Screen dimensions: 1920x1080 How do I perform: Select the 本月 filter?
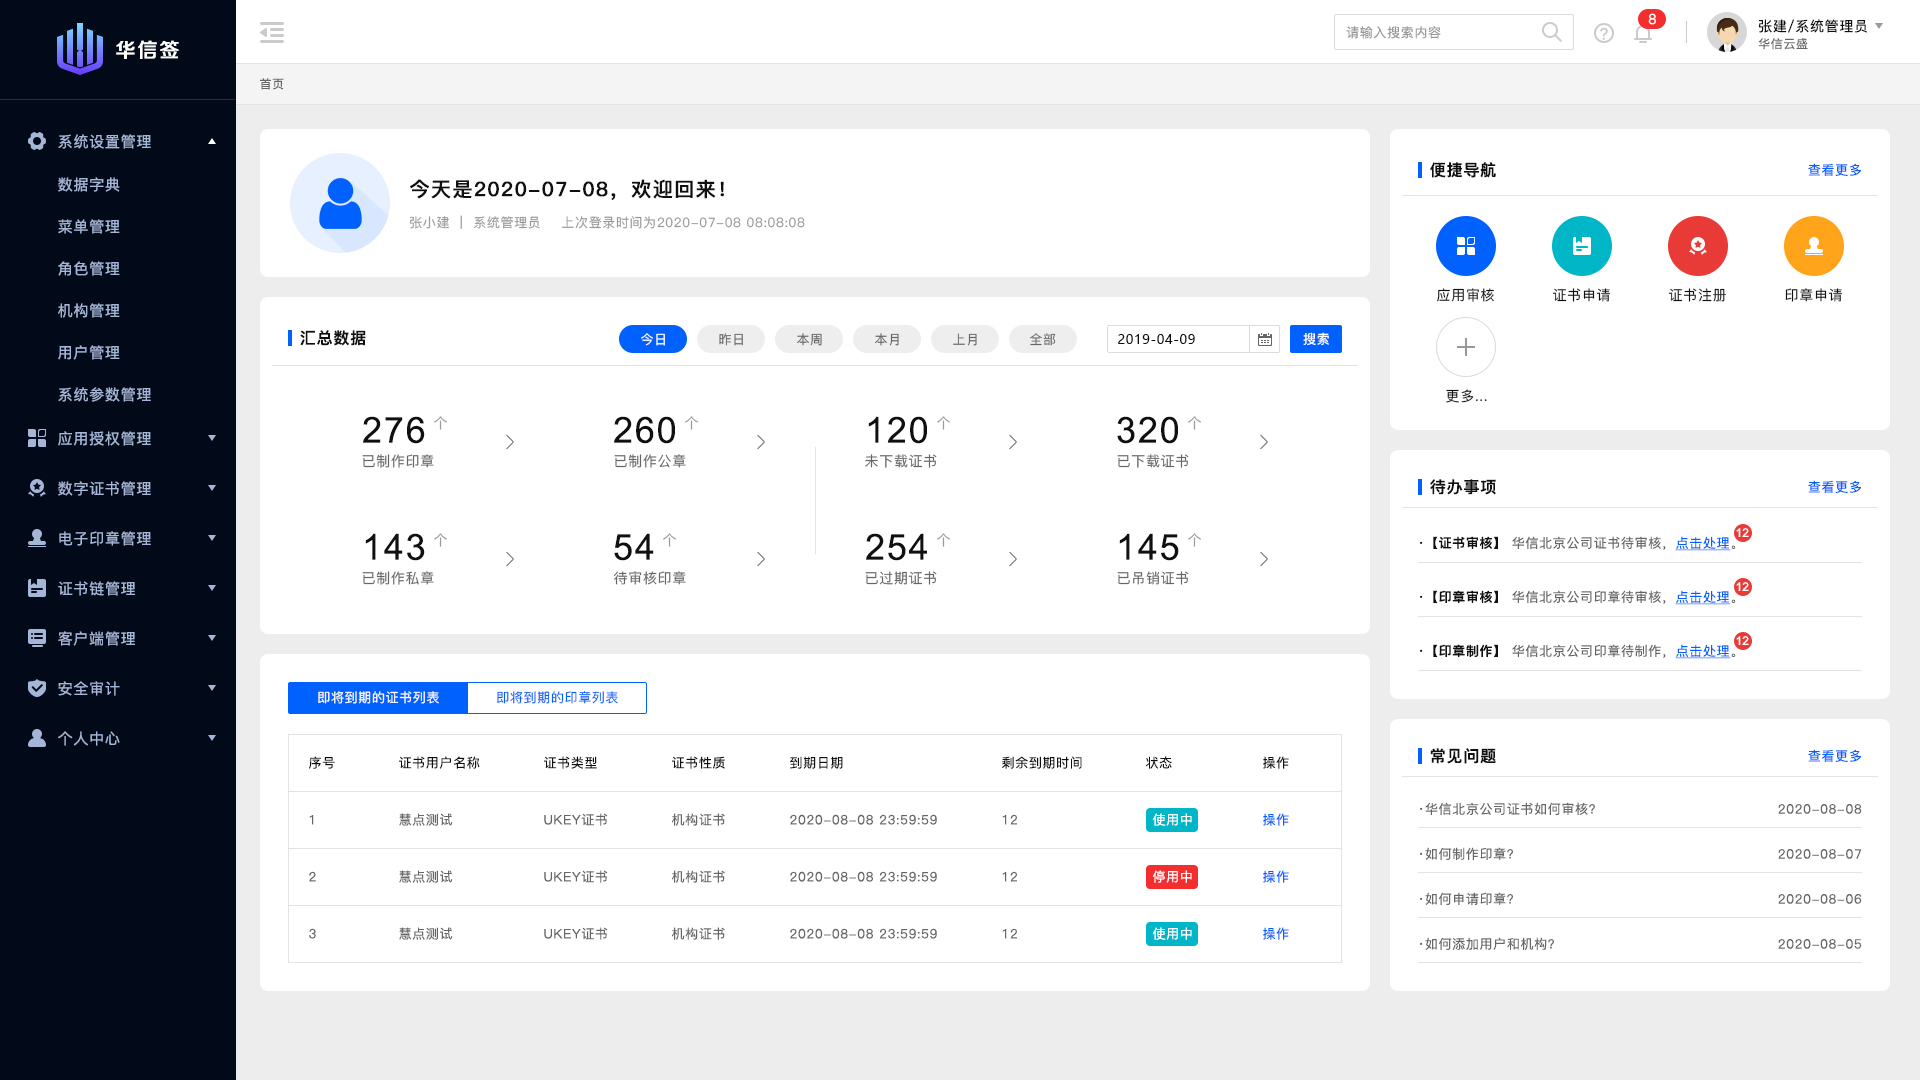coord(887,339)
